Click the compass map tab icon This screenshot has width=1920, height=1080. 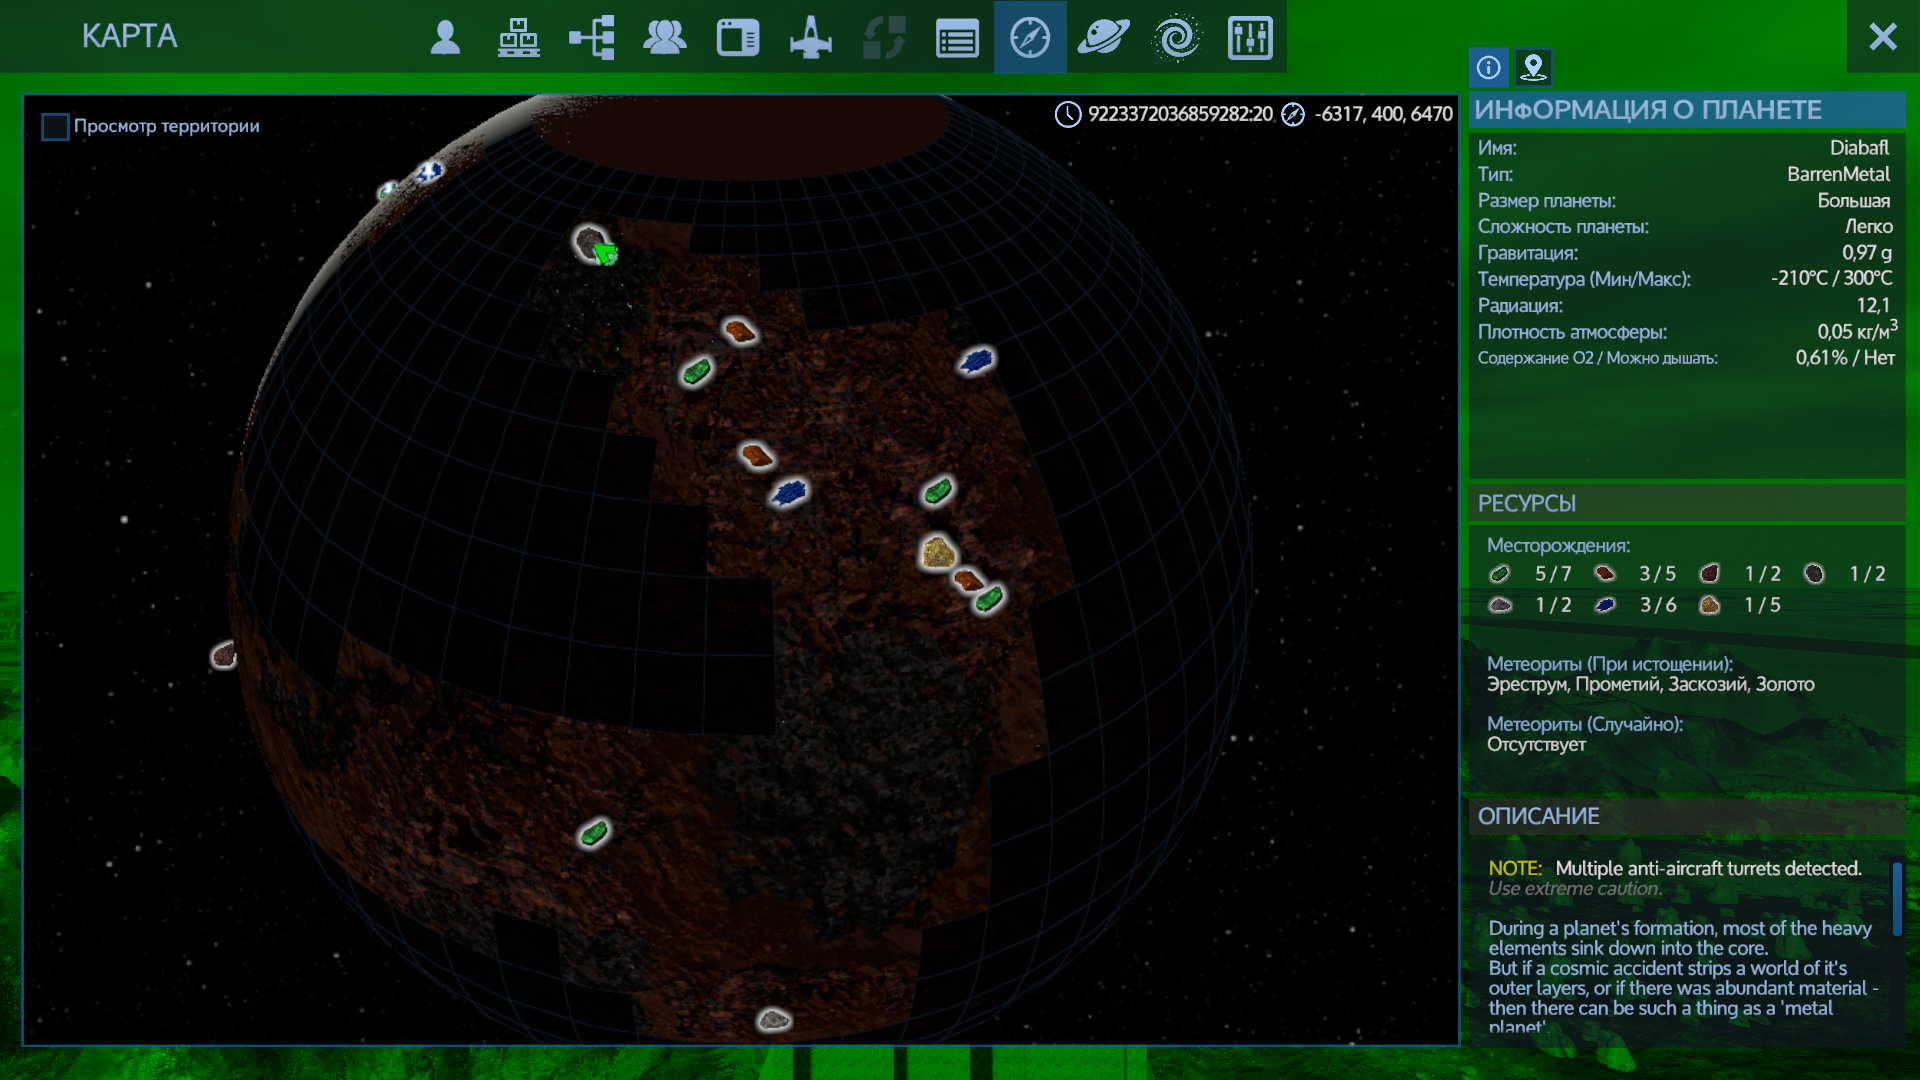point(1030,38)
